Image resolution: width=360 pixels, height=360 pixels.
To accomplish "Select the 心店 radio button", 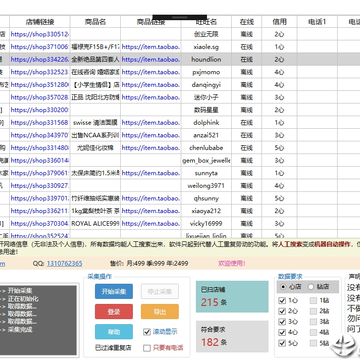I will [283, 287].
